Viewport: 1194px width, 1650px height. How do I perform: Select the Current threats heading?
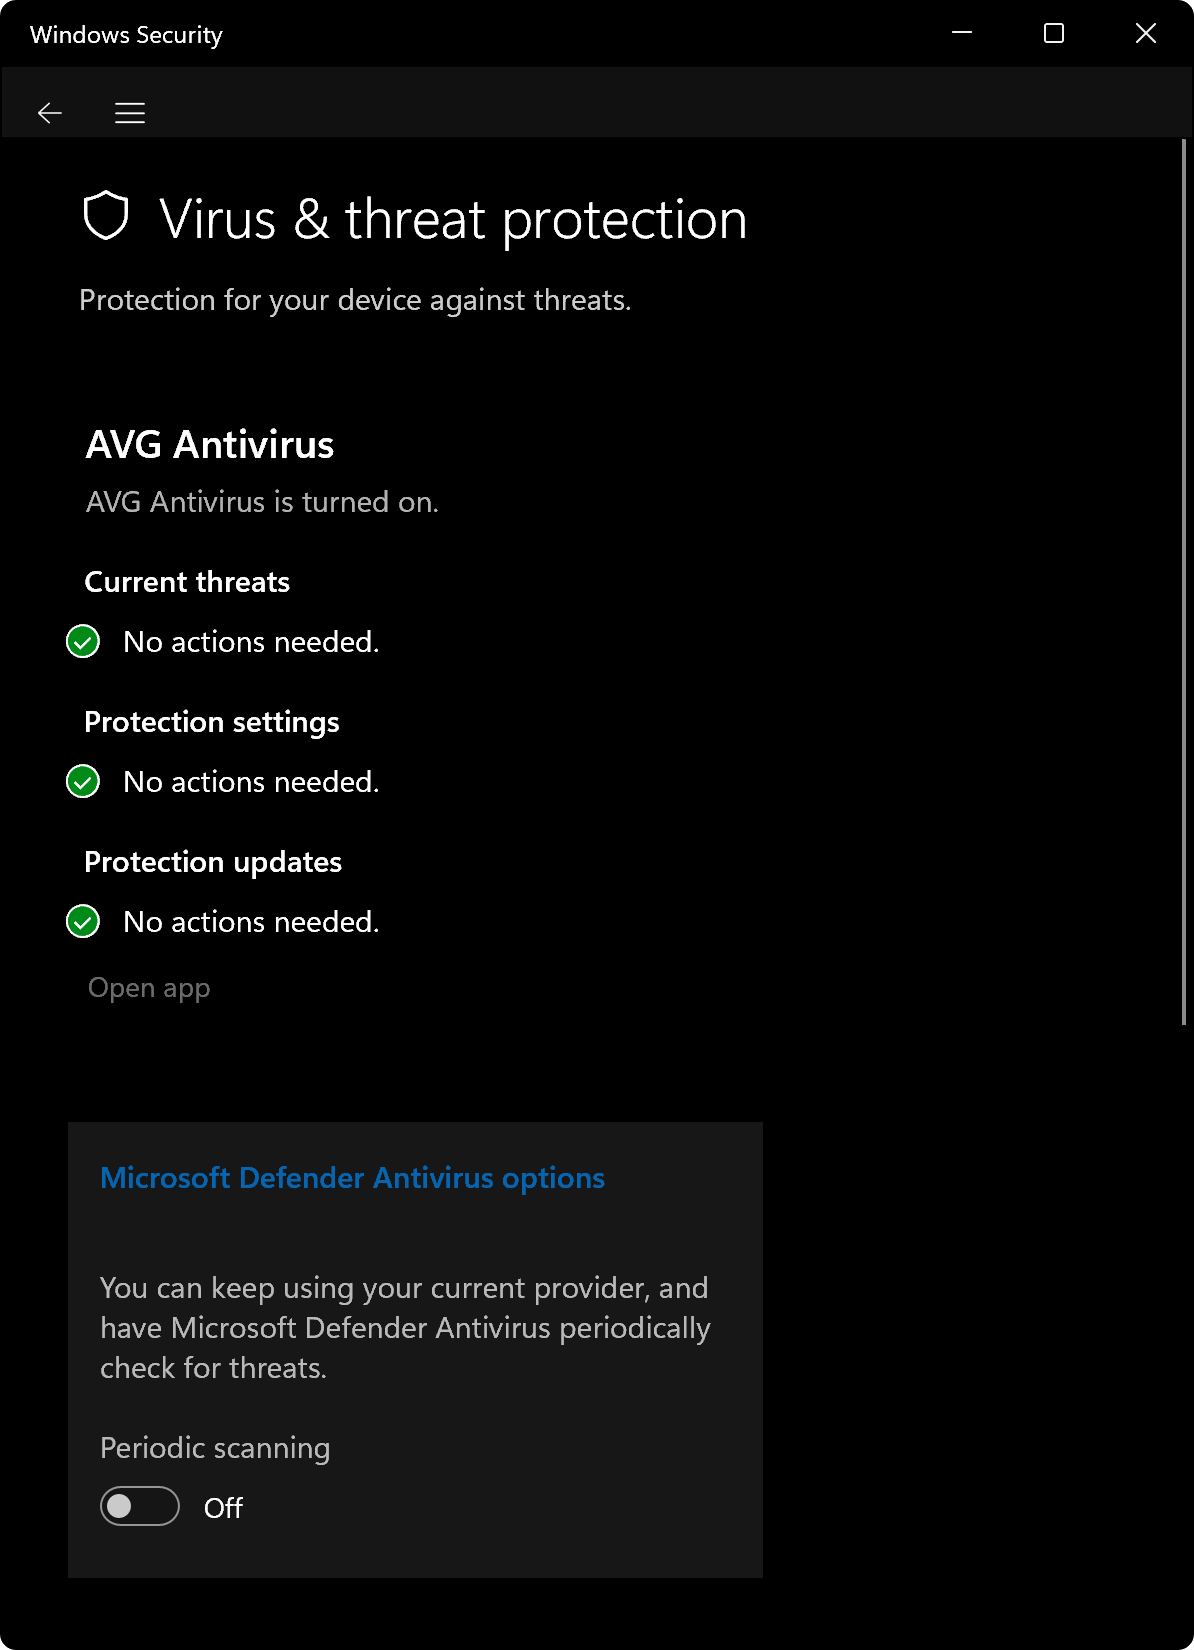tap(187, 582)
